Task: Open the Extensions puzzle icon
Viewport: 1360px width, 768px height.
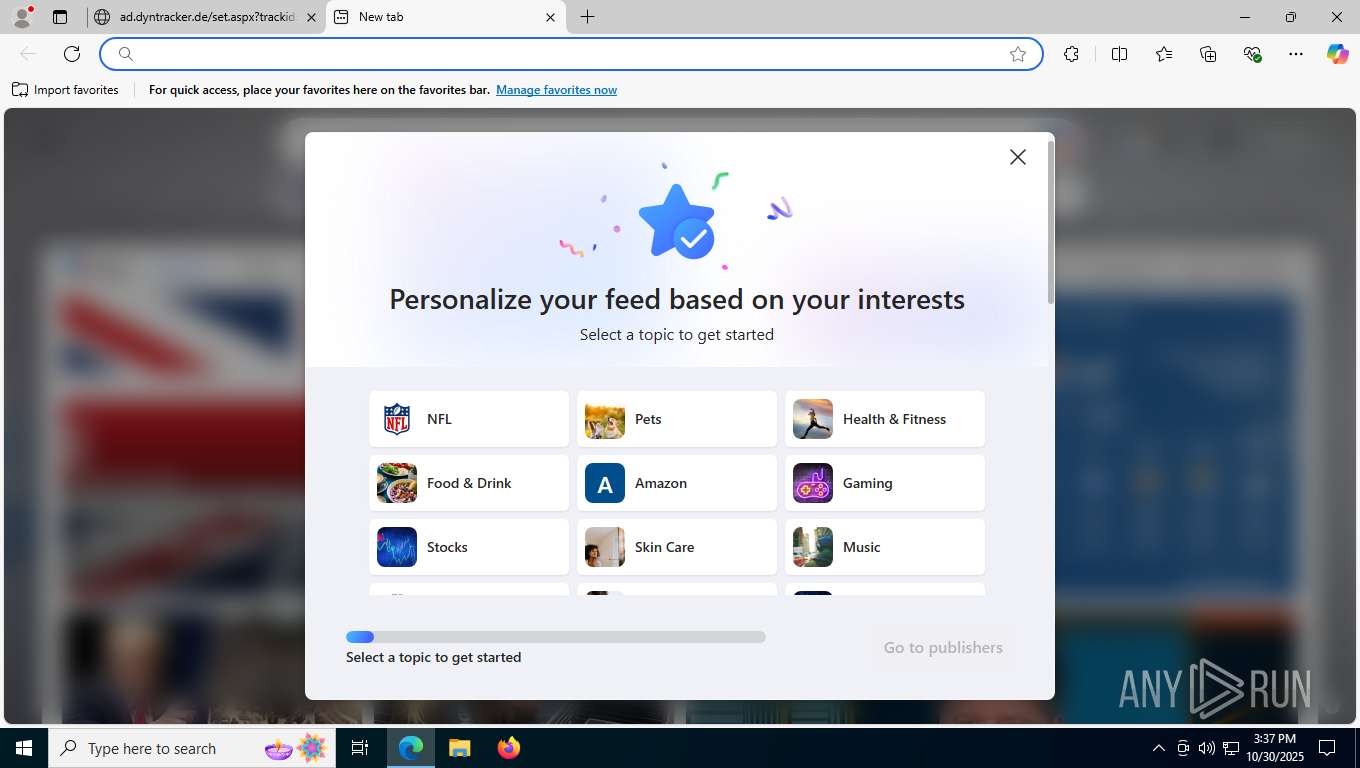Action: 1071,54
